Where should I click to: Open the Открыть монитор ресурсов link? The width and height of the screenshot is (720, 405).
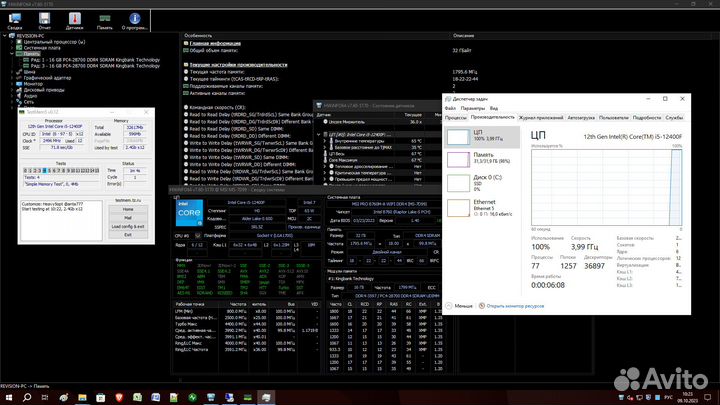(512, 306)
